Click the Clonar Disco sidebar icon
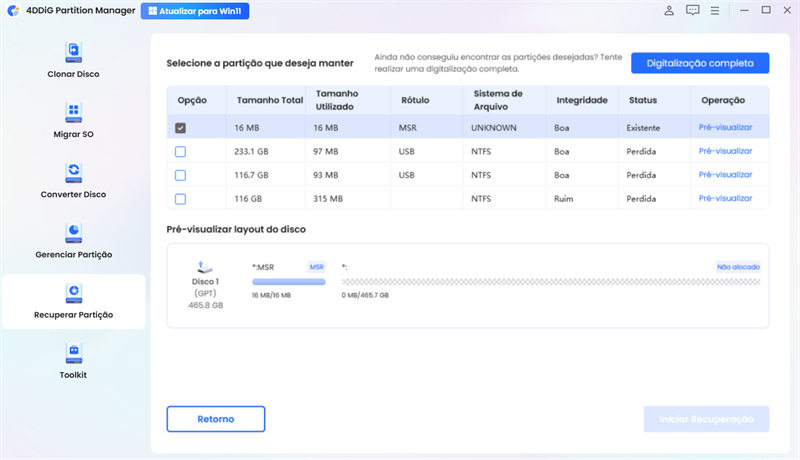The height and width of the screenshot is (460, 800). coord(73,51)
